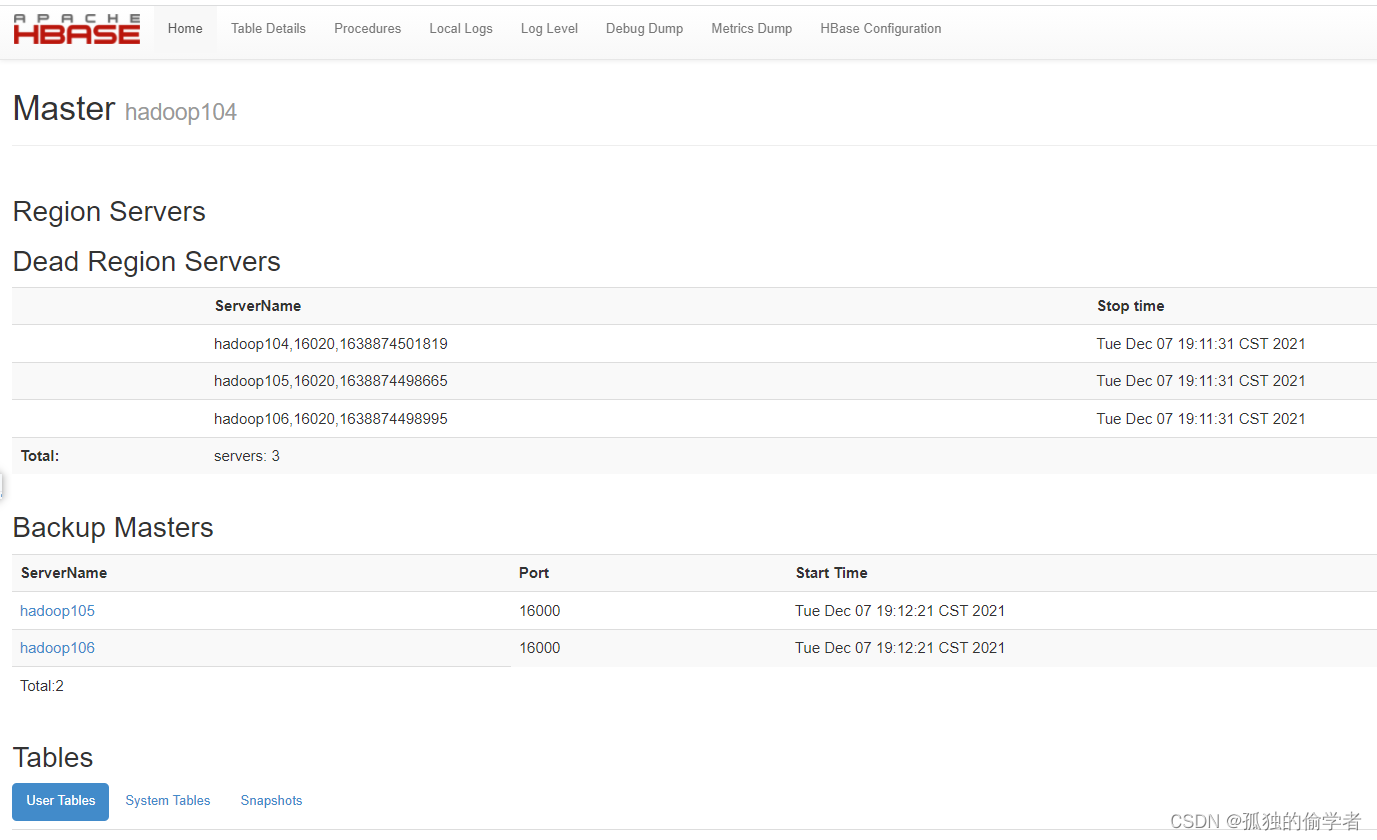The height and width of the screenshot is (840, 1377).
Task: Click the Stop time column header
Action: (1130, 306)
